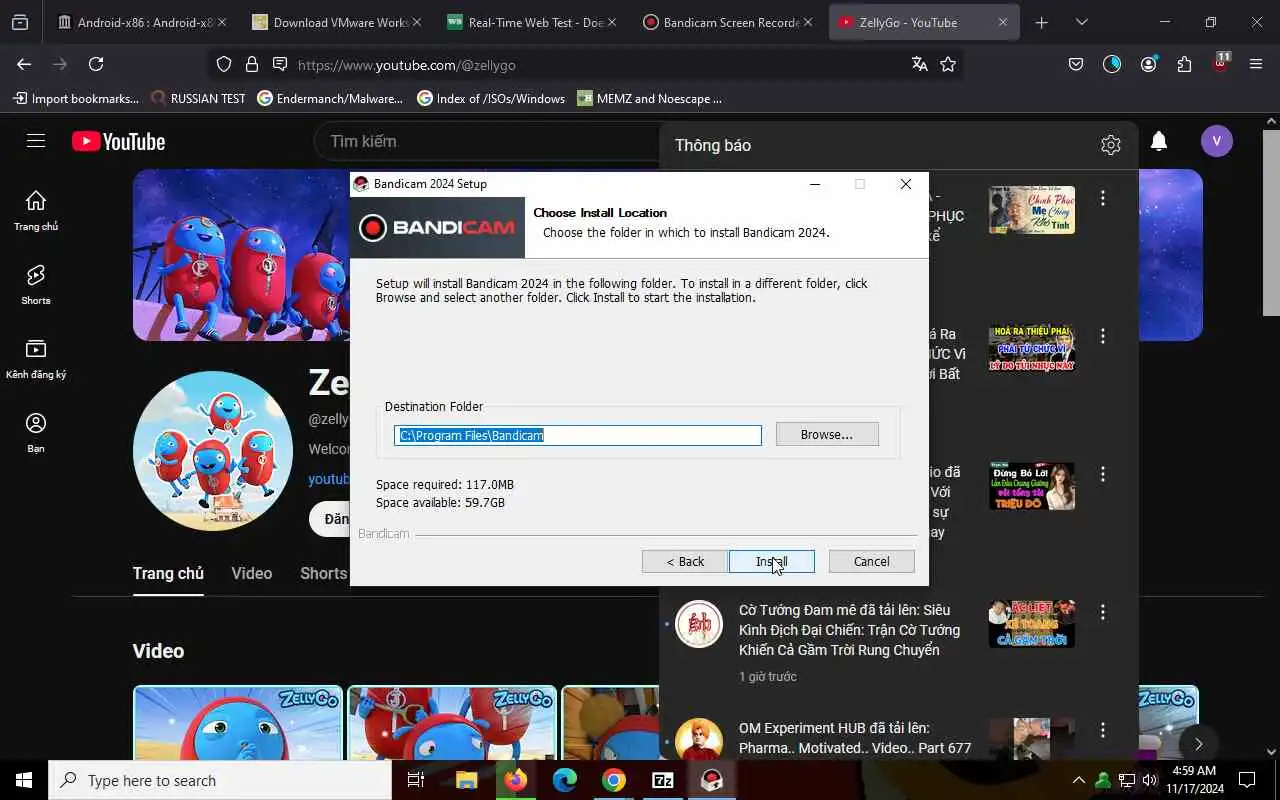Open the browser extensions icon
Screen dimensions: 1280x800
1184,64
